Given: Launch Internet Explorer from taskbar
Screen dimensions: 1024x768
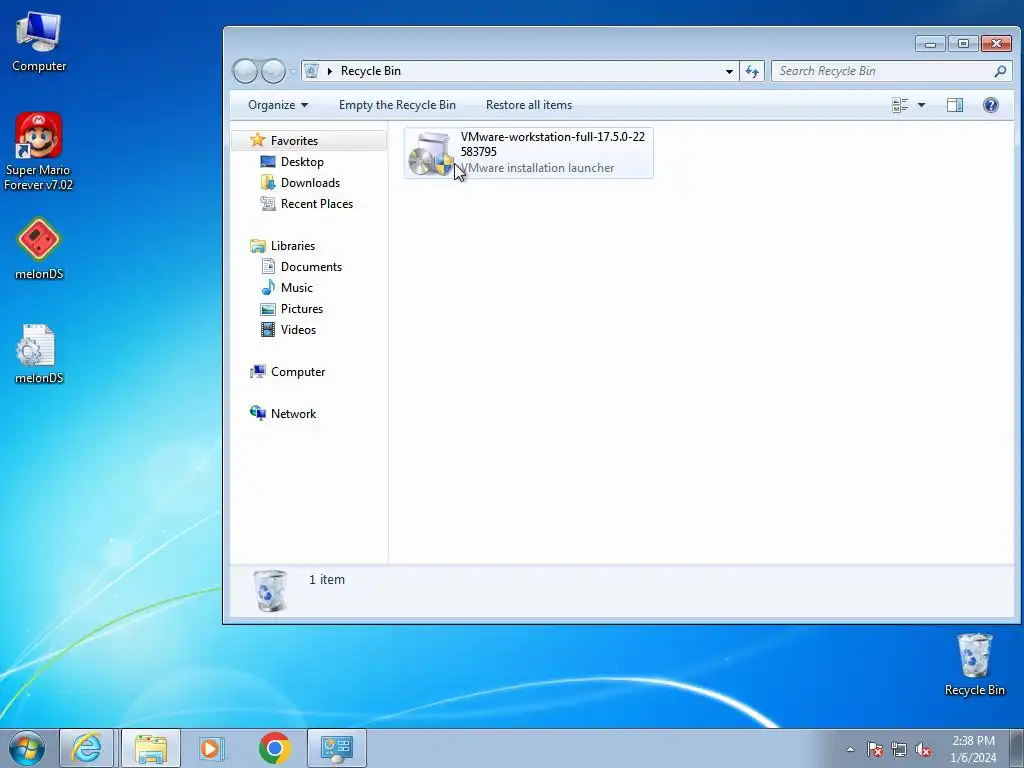Looking at the screenshot, I should 87,748.
